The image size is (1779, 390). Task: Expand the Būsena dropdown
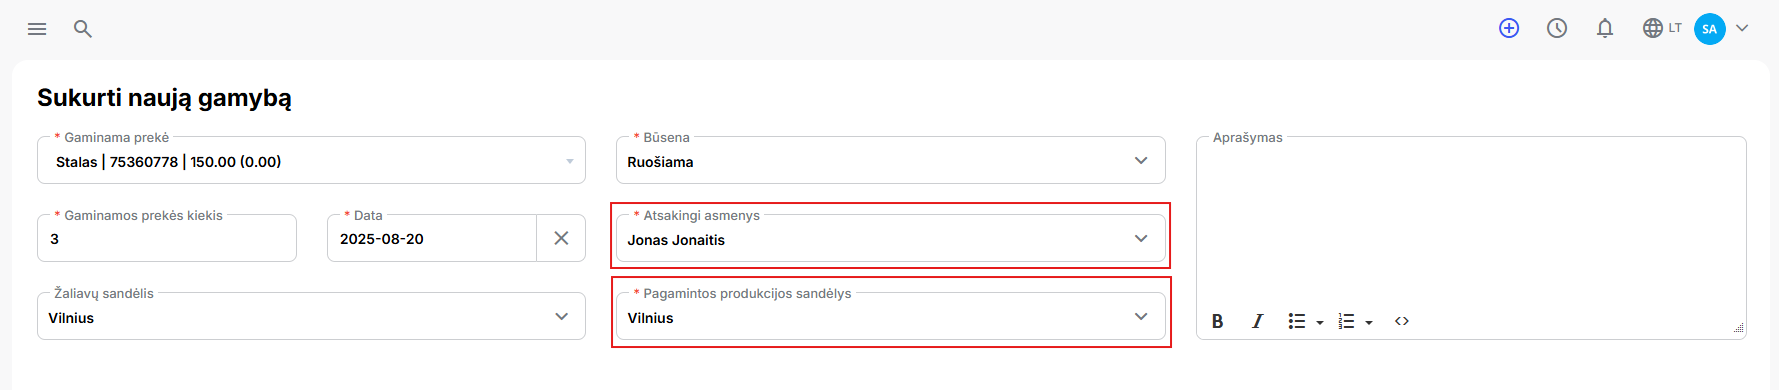[x=891, y=160]
